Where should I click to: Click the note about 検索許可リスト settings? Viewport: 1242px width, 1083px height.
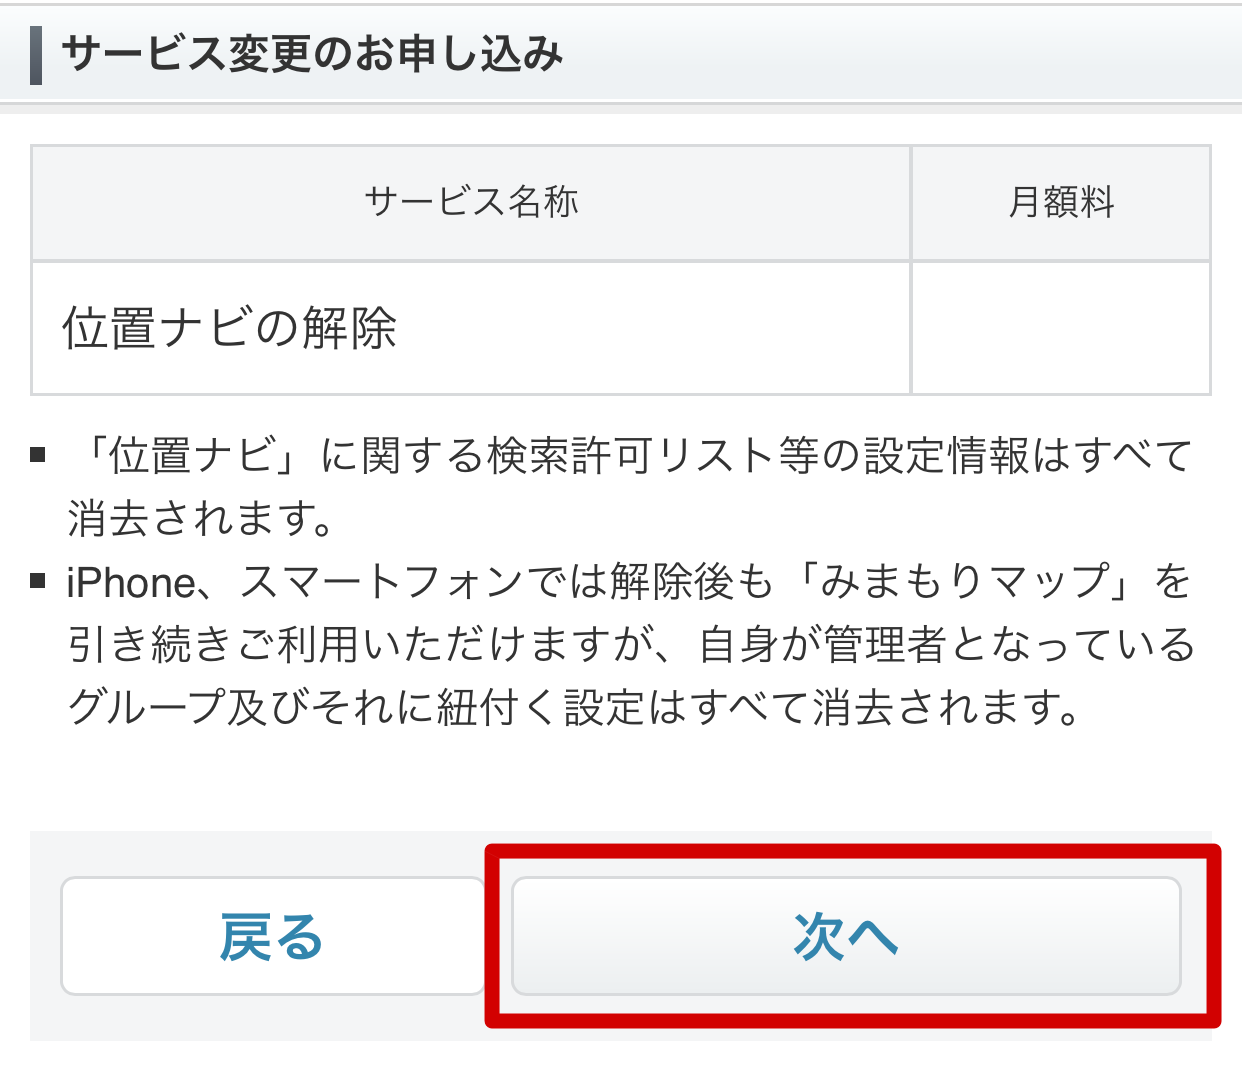(x=630, y=487)
